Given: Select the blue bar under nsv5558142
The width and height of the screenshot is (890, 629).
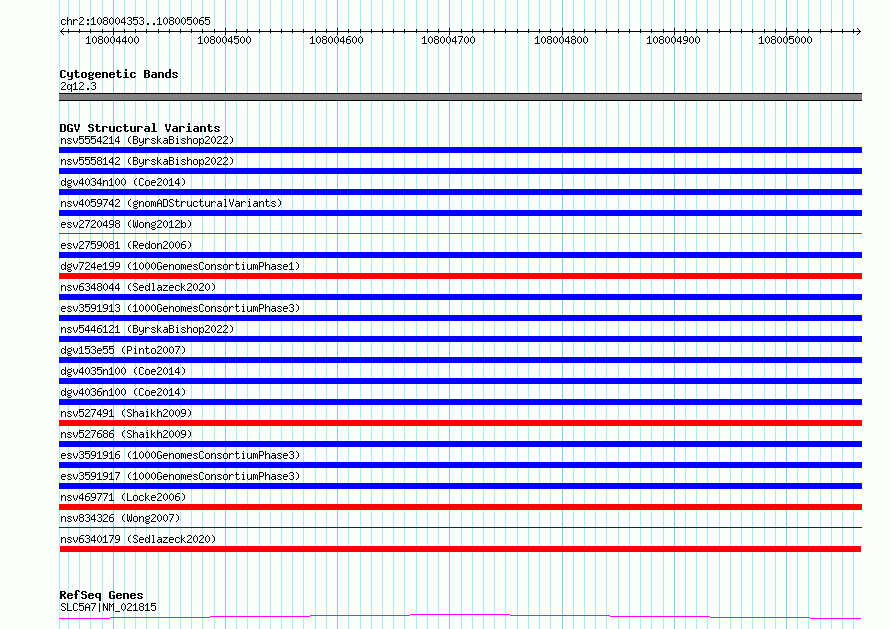Looking at the screenshot, I should pyautogui.click(x=460, y=171).
